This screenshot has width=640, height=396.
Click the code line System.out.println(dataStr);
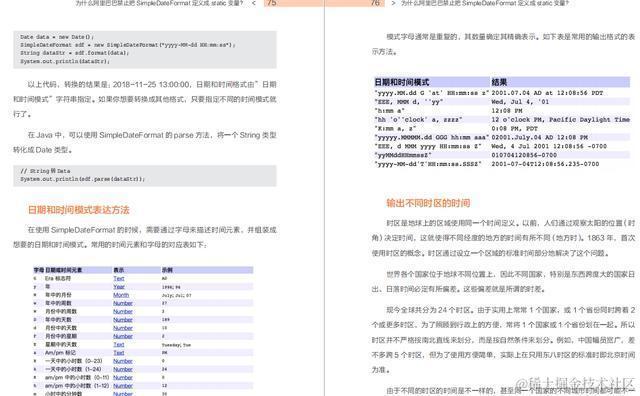tap(65, 61)
